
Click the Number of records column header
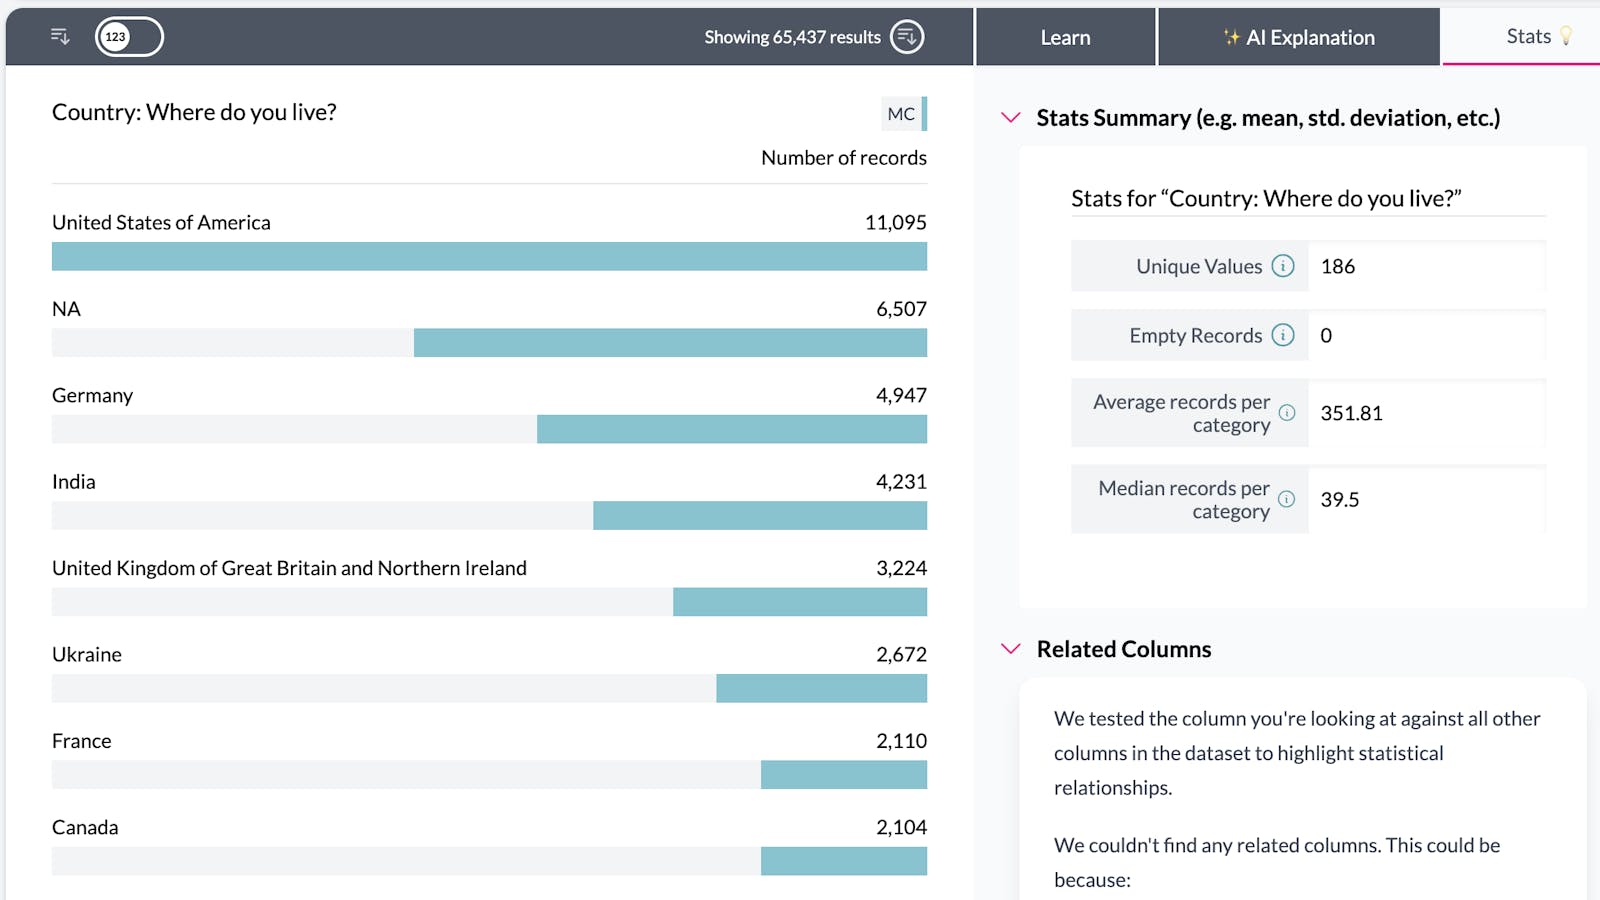pyautogui.click(x=843, y=158)
